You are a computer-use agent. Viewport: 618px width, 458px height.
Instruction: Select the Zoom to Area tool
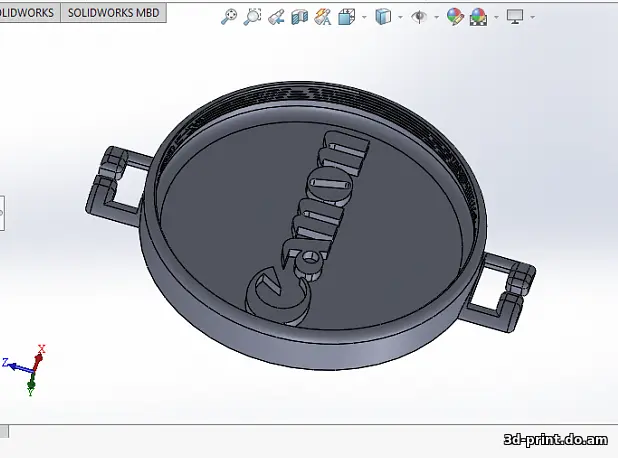(252, 17)
